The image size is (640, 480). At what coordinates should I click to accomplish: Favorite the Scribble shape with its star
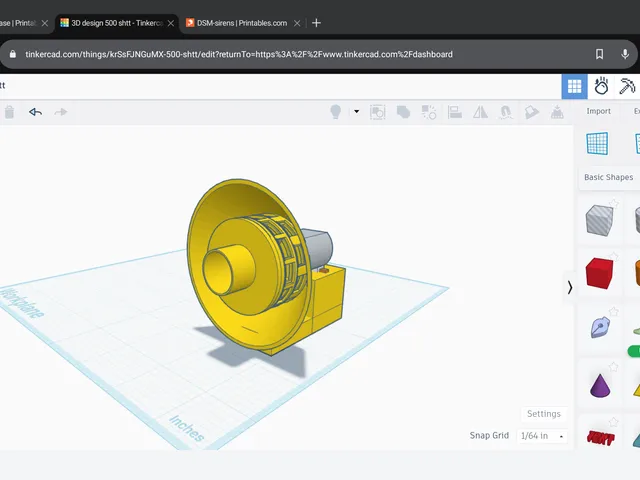click(613, 311)
